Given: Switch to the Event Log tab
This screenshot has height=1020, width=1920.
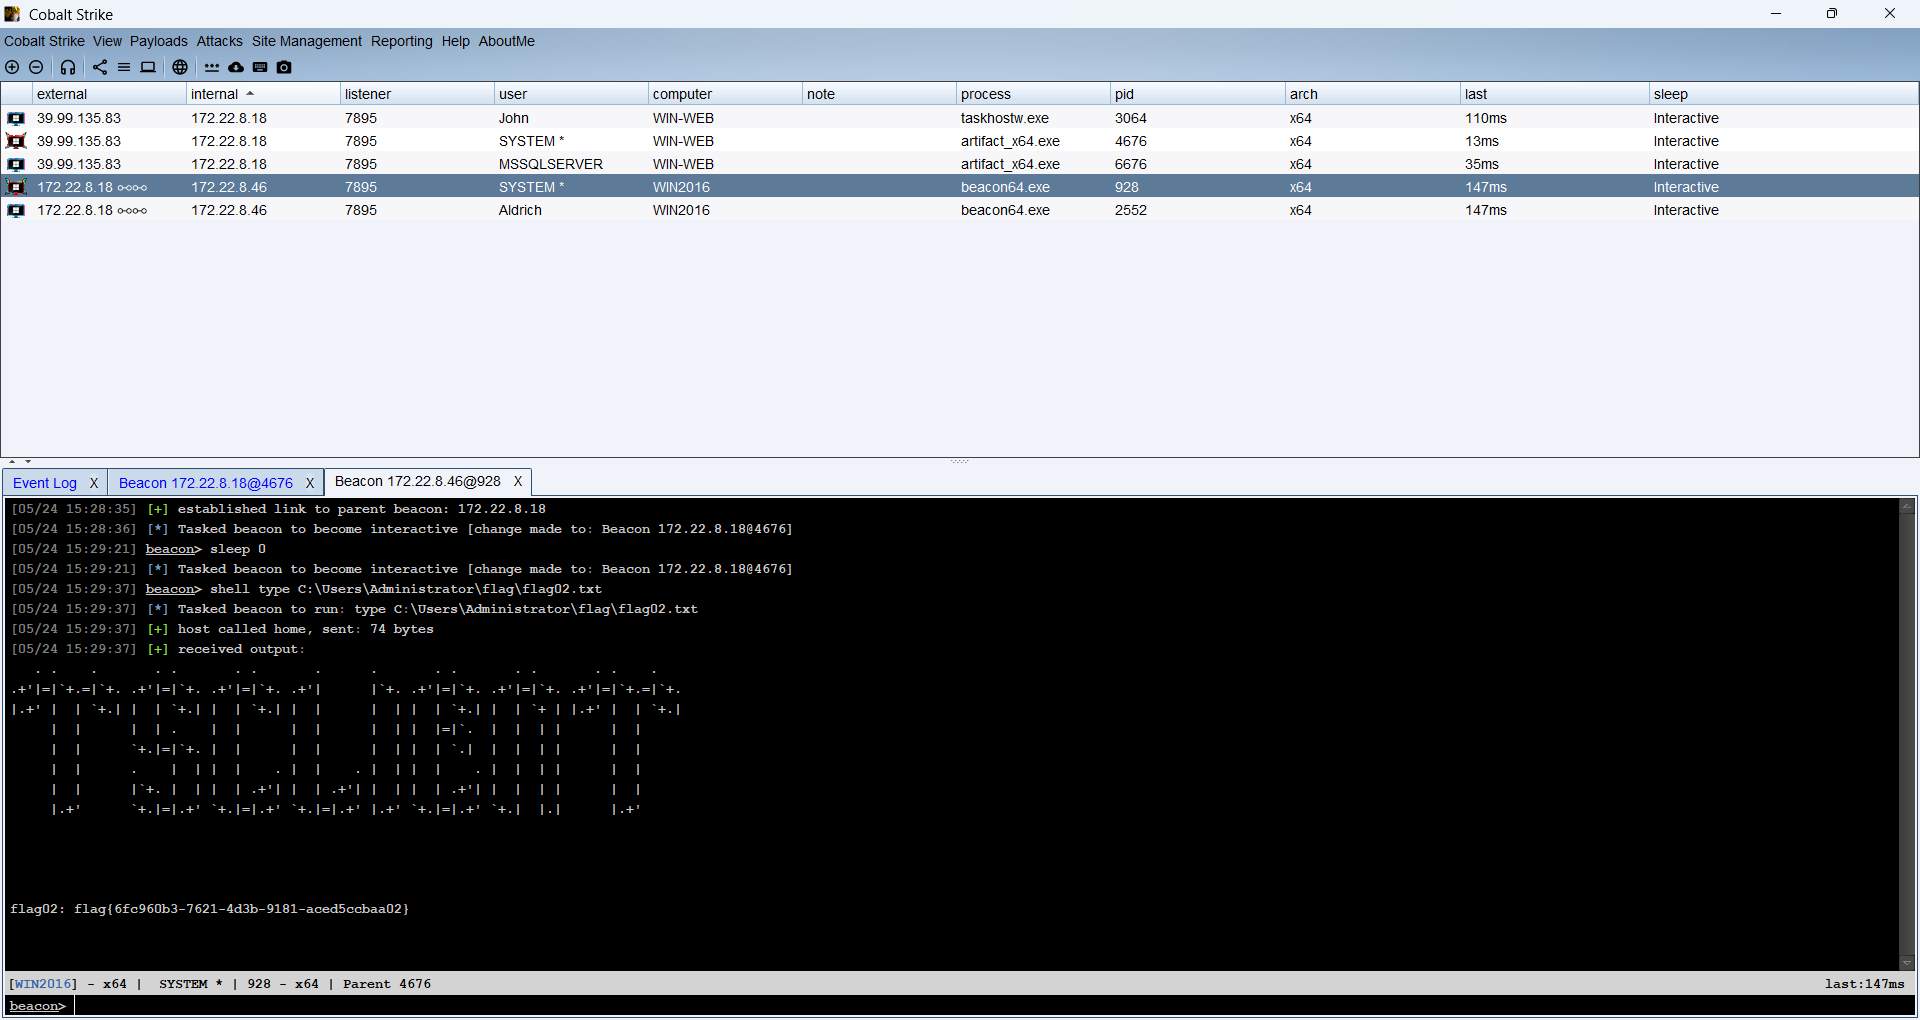Looking at the screenshot, I should [x=45, y=483].
